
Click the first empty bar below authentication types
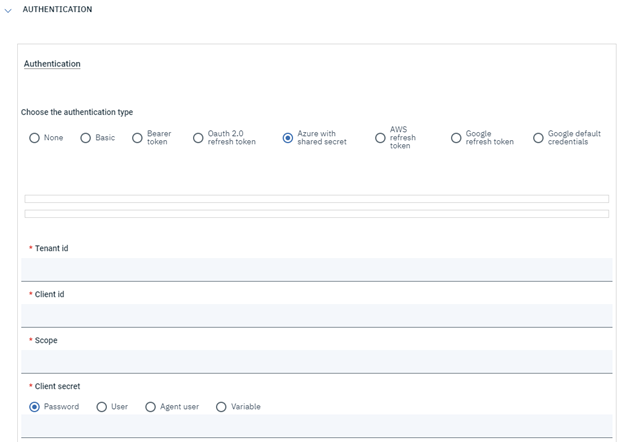[316, 199]
